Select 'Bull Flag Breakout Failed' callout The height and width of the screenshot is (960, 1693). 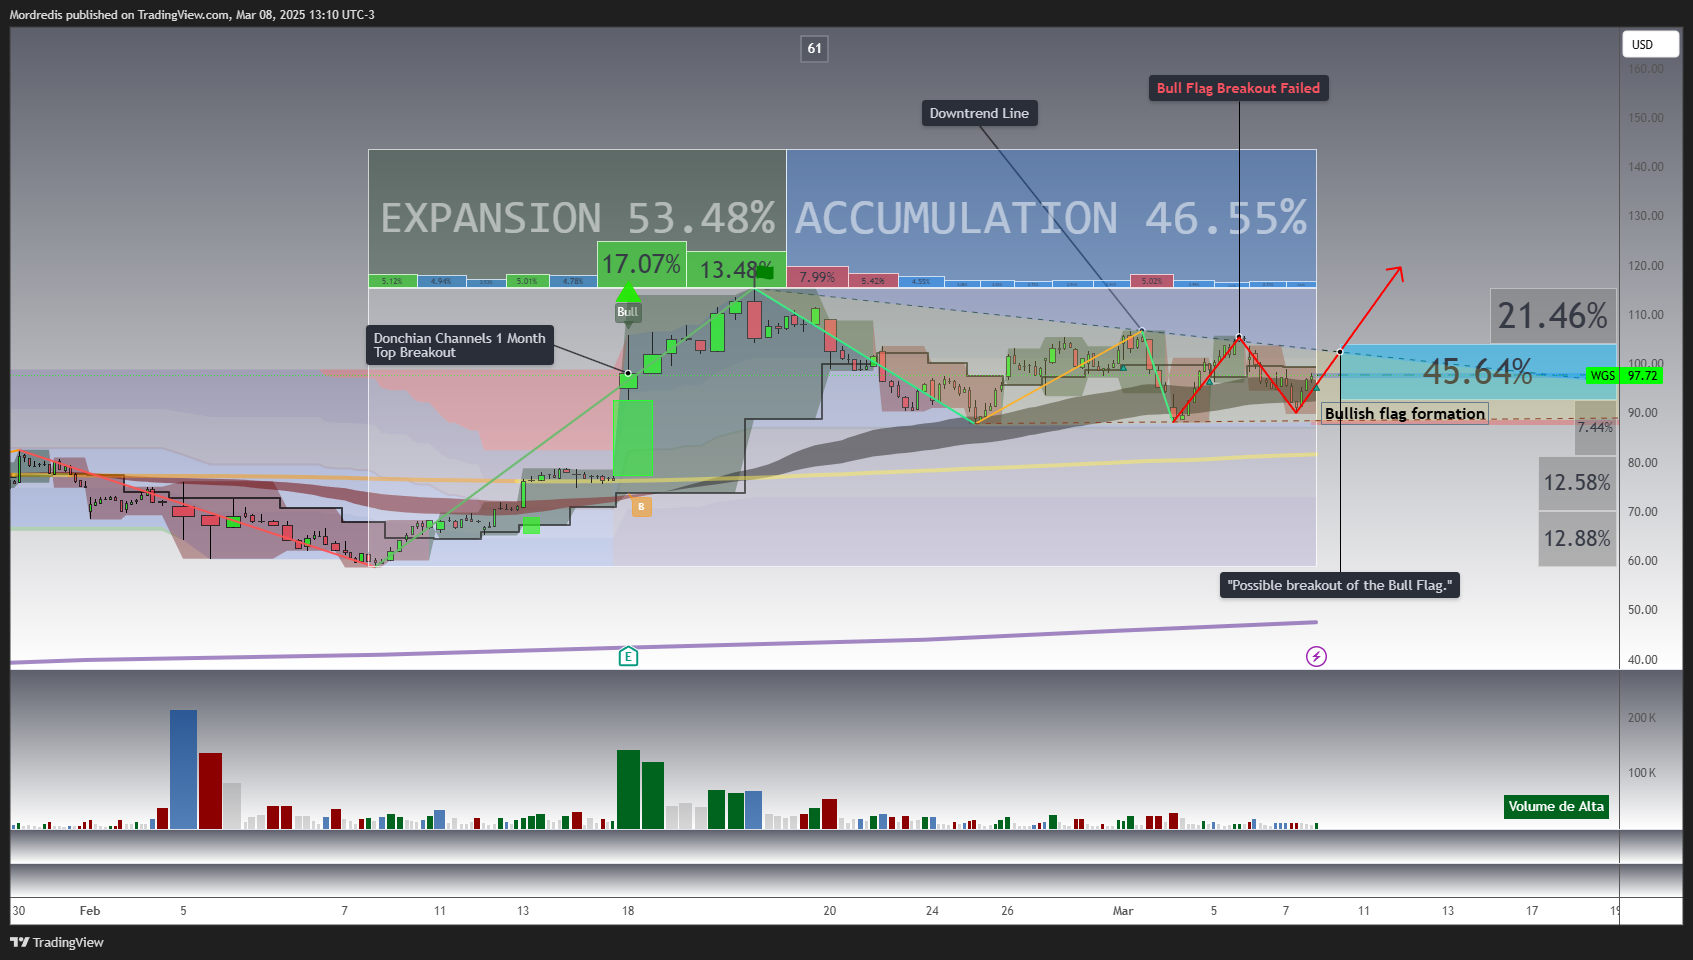coord(1238,88)
